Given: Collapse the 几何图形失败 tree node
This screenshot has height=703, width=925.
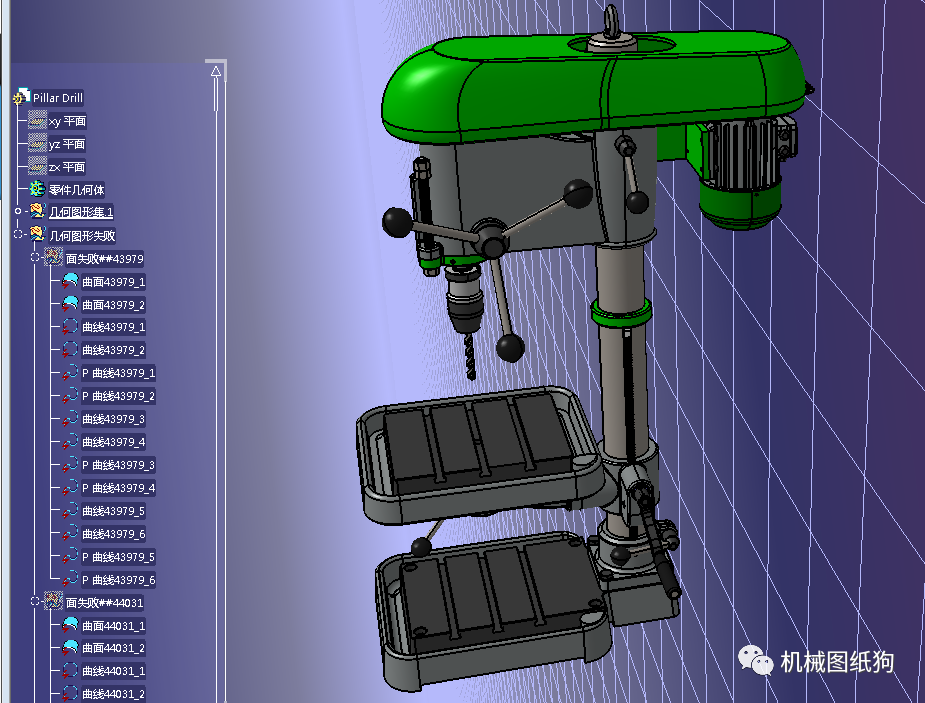Looking at the screenshot, I should pos(18,235).
